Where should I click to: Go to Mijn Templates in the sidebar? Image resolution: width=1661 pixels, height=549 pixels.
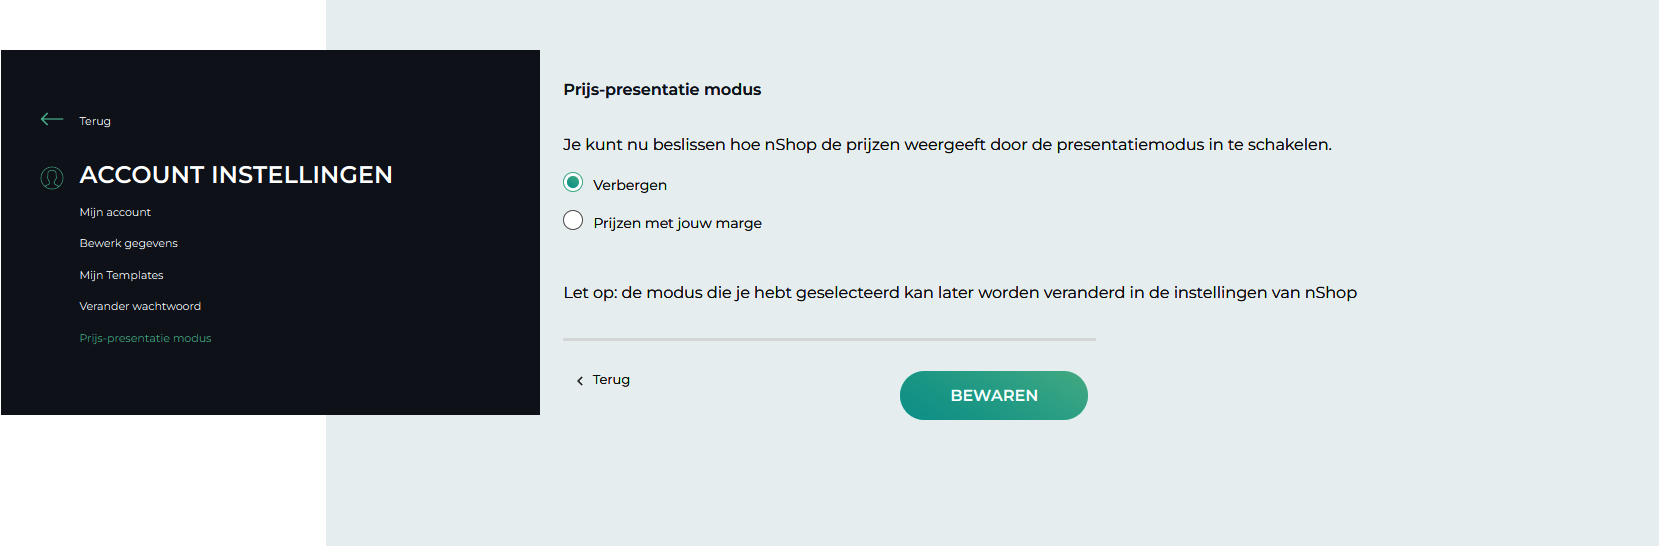(121, 275)
